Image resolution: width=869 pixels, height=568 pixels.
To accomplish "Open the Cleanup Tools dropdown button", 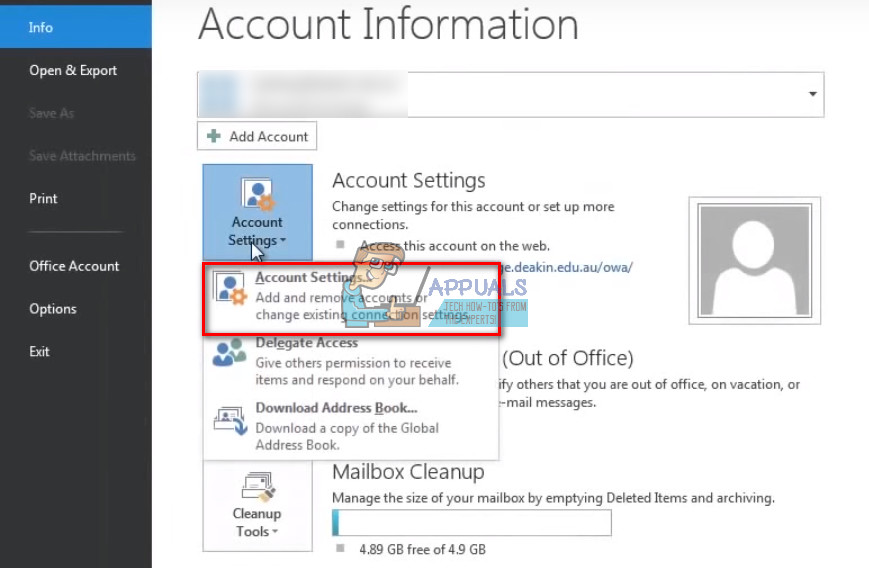I will 257,506.
